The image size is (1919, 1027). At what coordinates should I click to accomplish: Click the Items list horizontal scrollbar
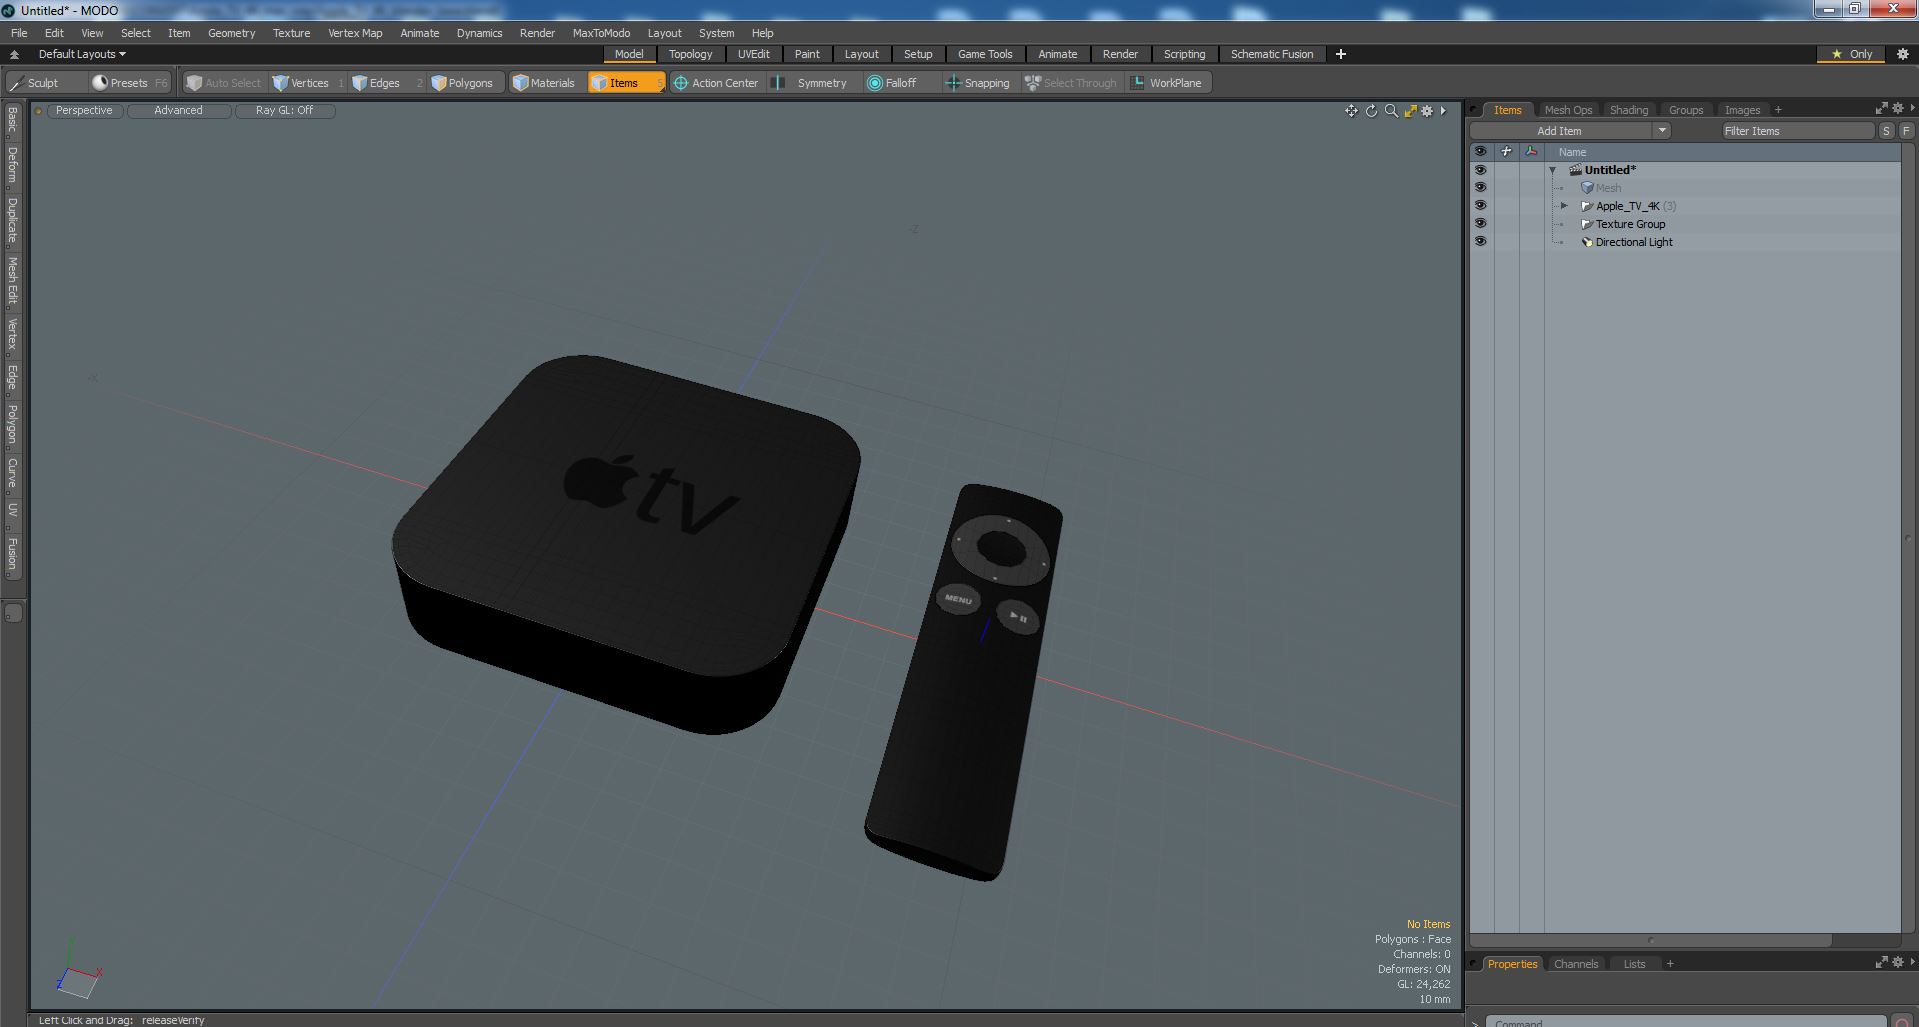tap(1651, 940)
